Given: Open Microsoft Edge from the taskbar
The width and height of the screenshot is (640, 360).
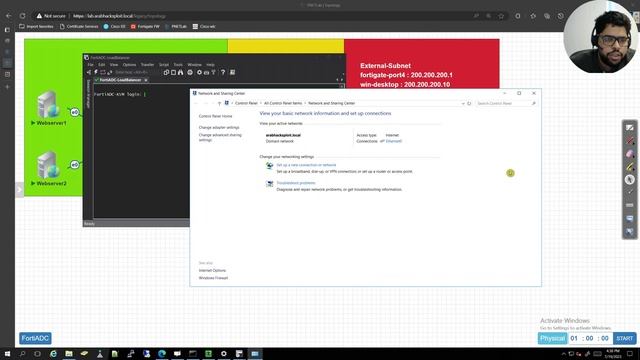Looking at the screenshot, I should pyautogui.click(x=162, y=354).
